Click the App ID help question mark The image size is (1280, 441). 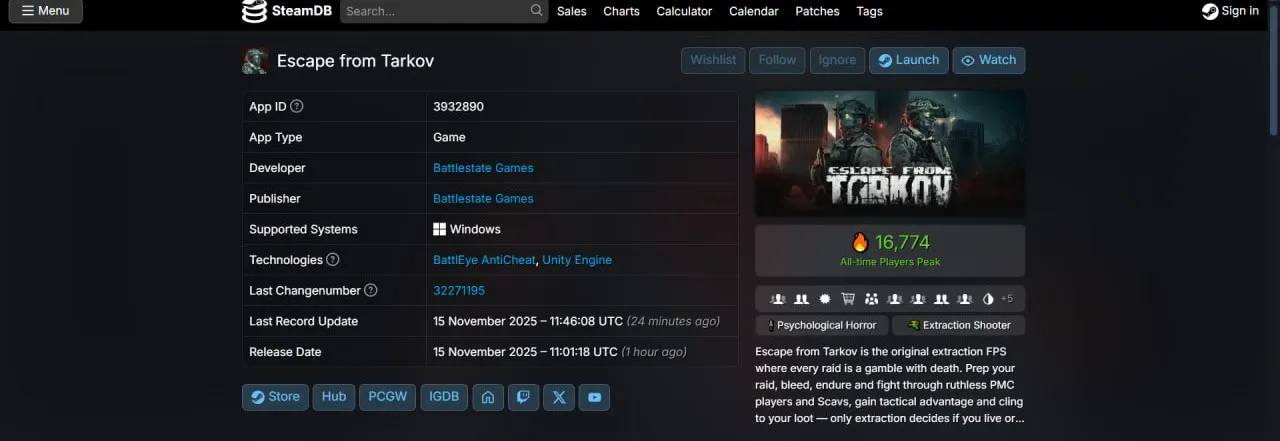coord(297,107)
